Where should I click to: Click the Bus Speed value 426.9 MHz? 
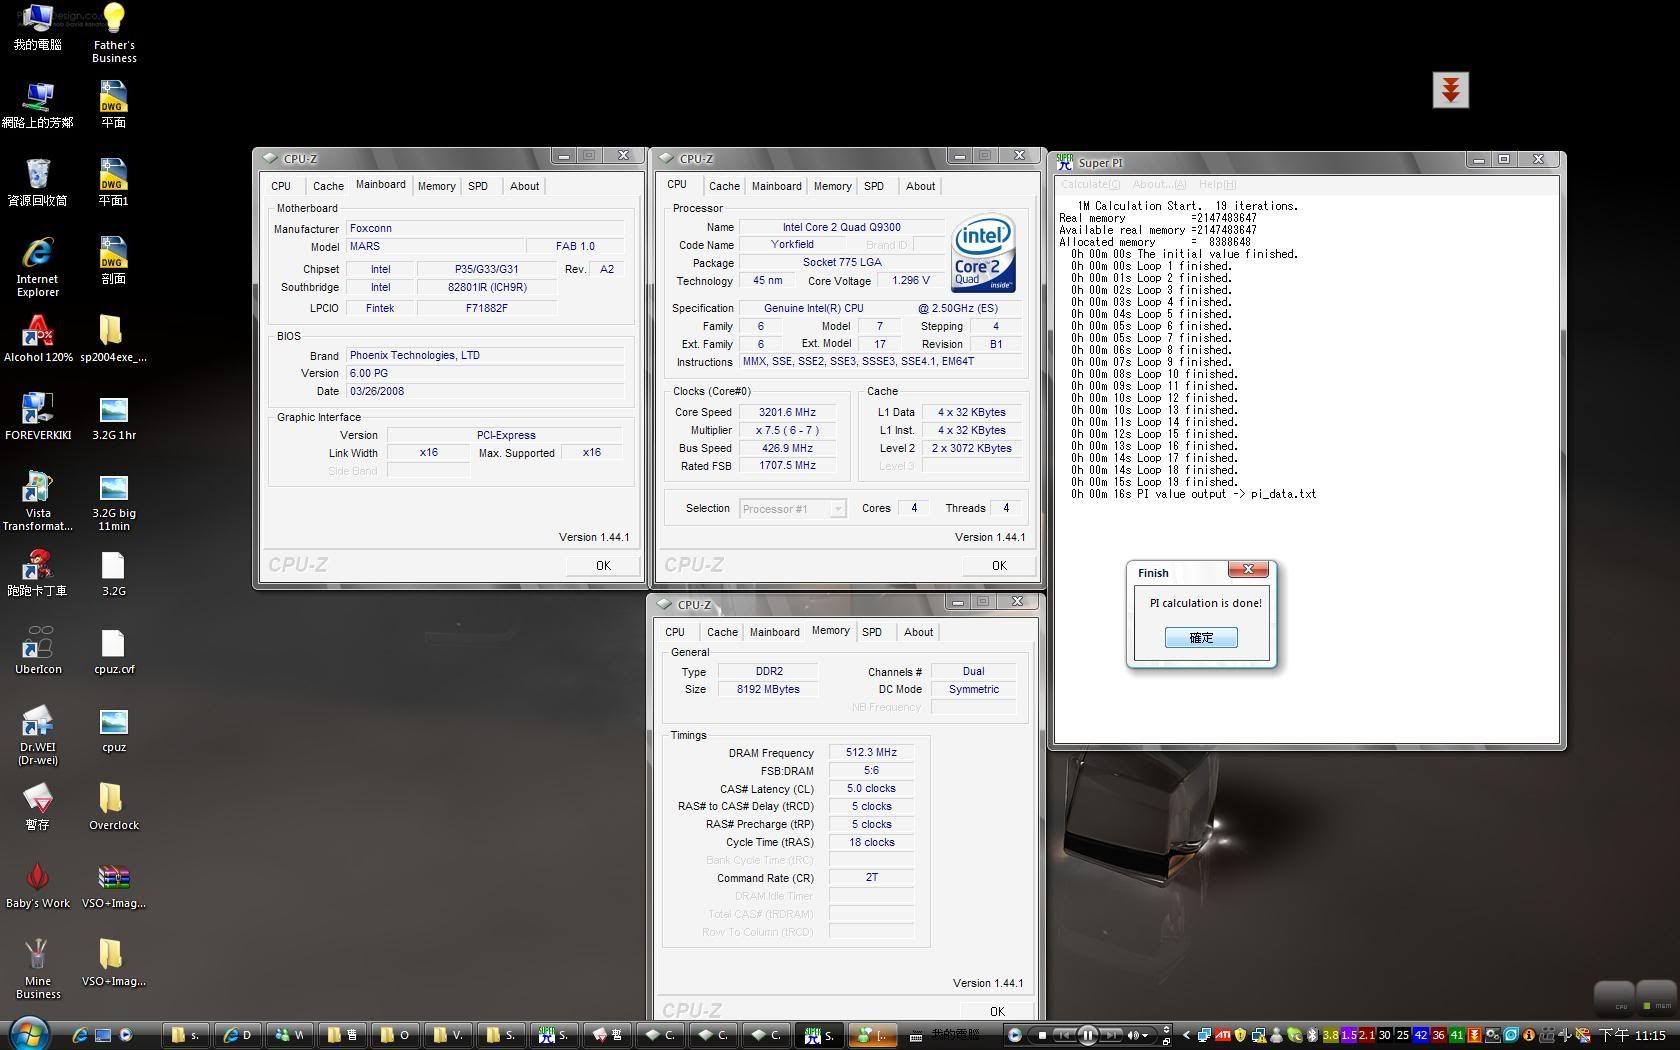[x=787, y=448]
